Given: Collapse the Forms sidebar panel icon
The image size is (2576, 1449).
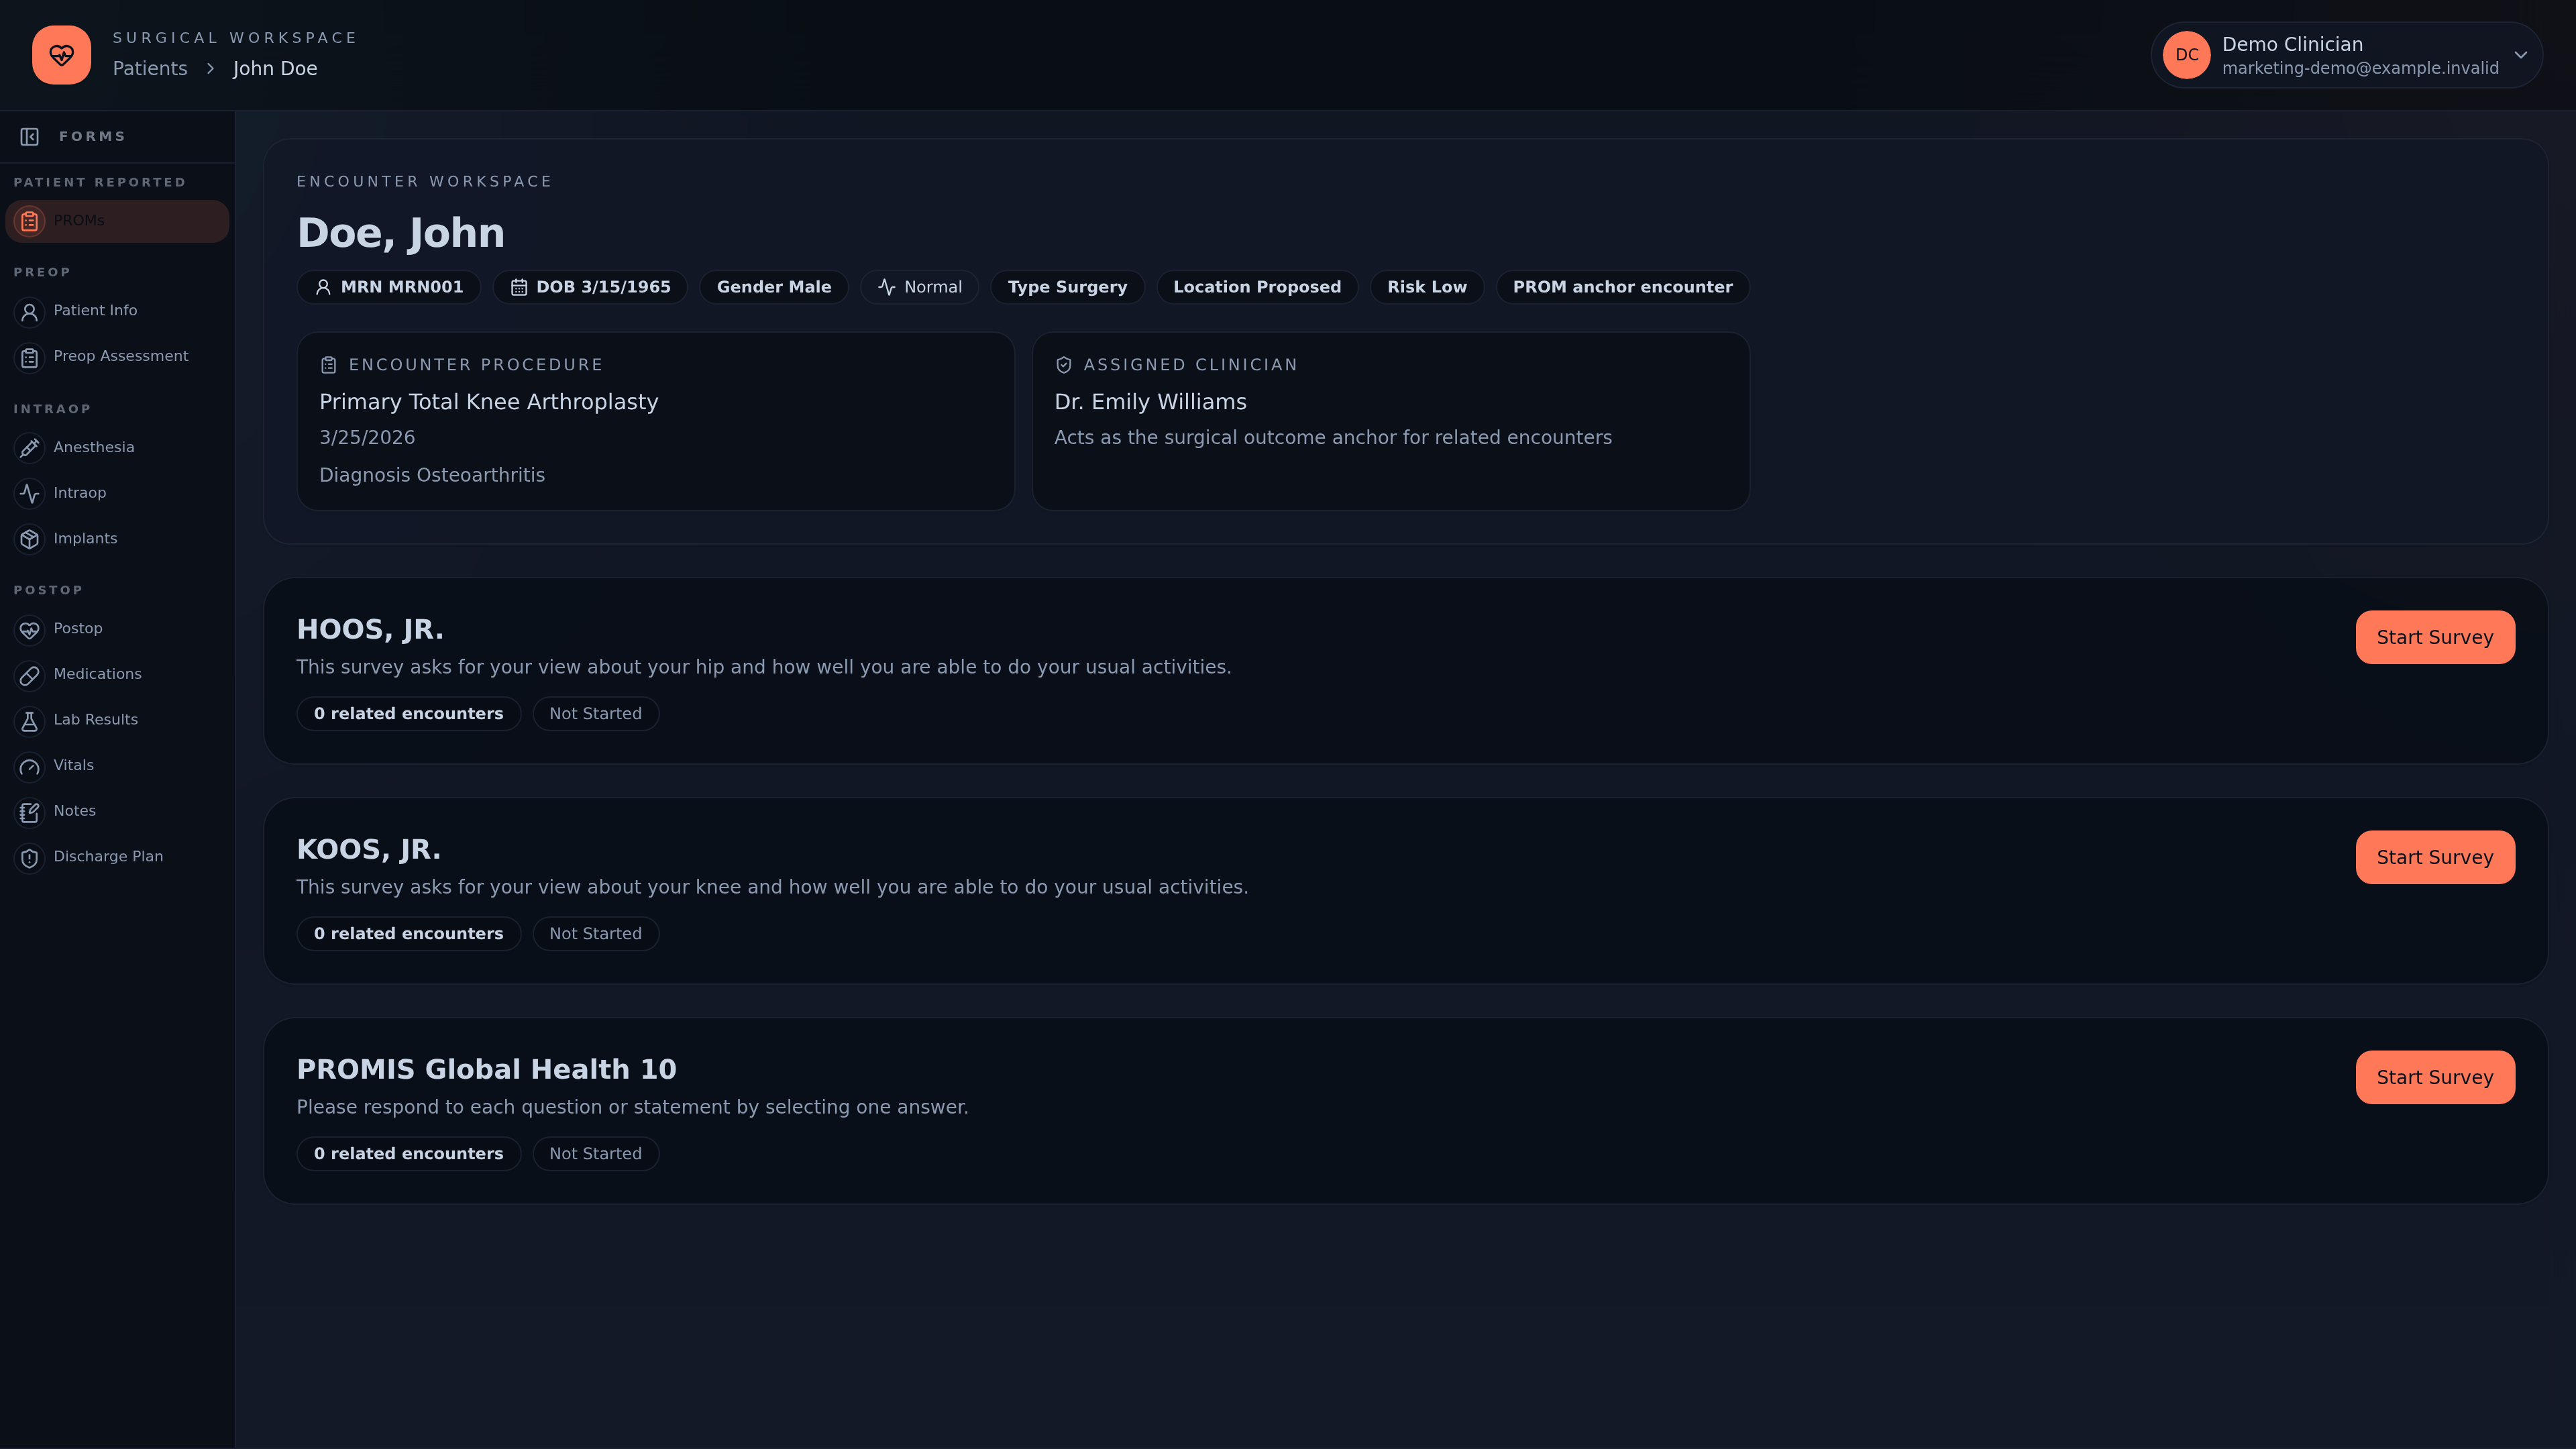Looking at the screenshot, I should point(30,137).
